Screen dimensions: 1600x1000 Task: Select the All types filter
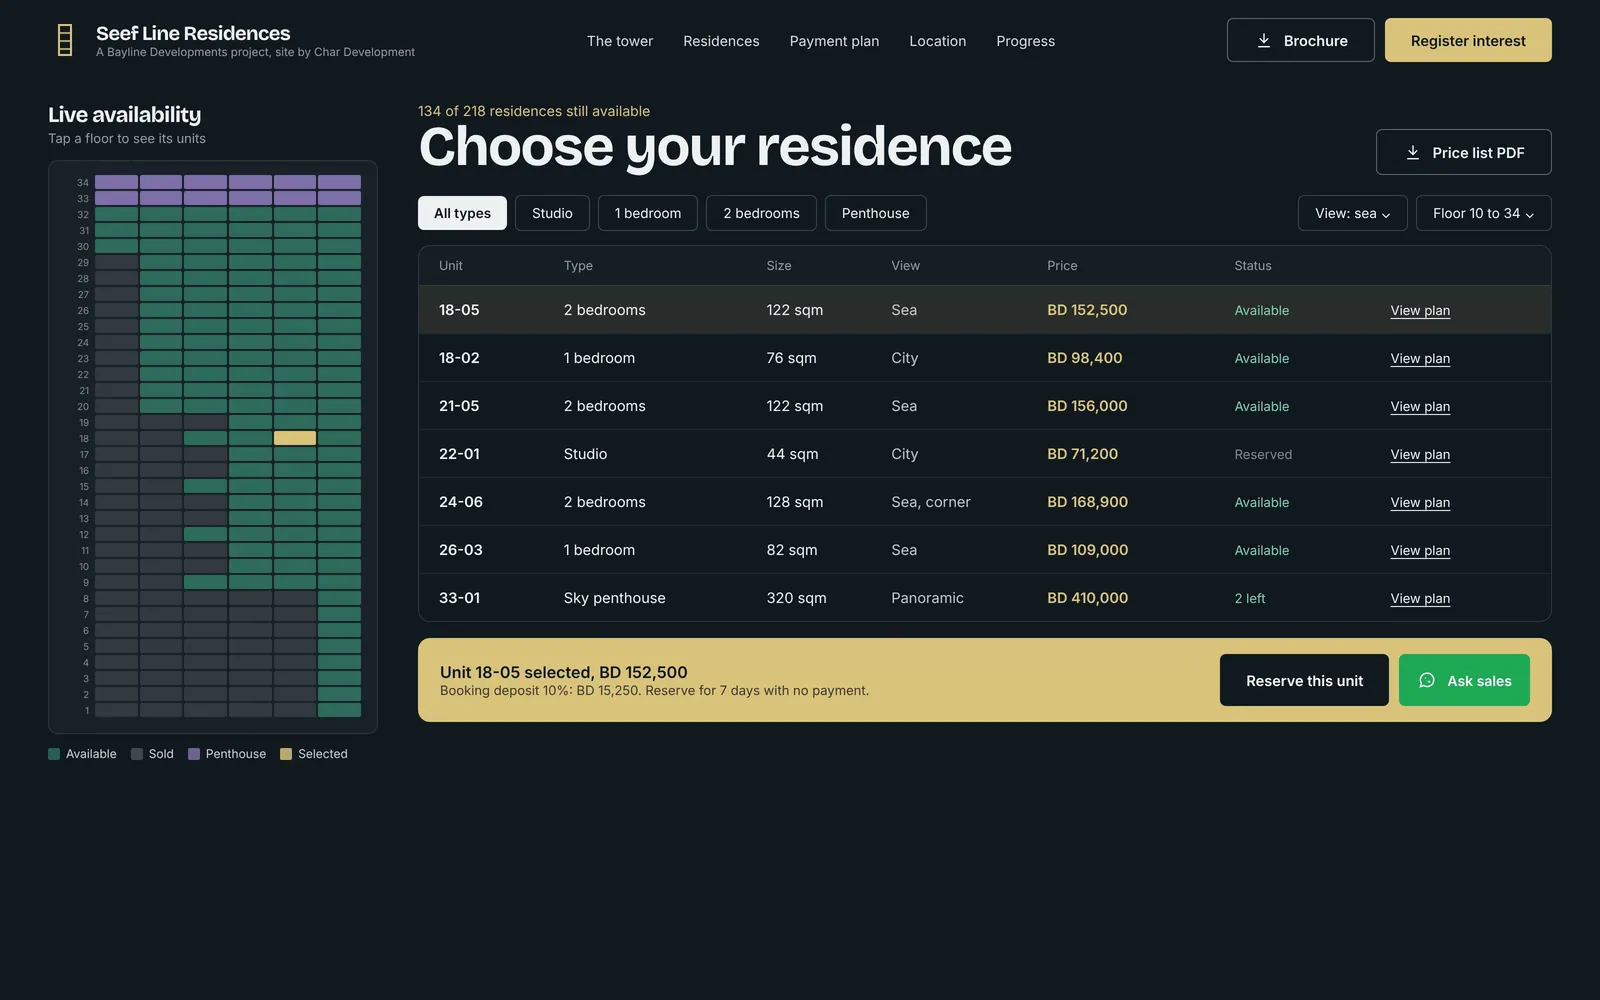coord(462,213)
